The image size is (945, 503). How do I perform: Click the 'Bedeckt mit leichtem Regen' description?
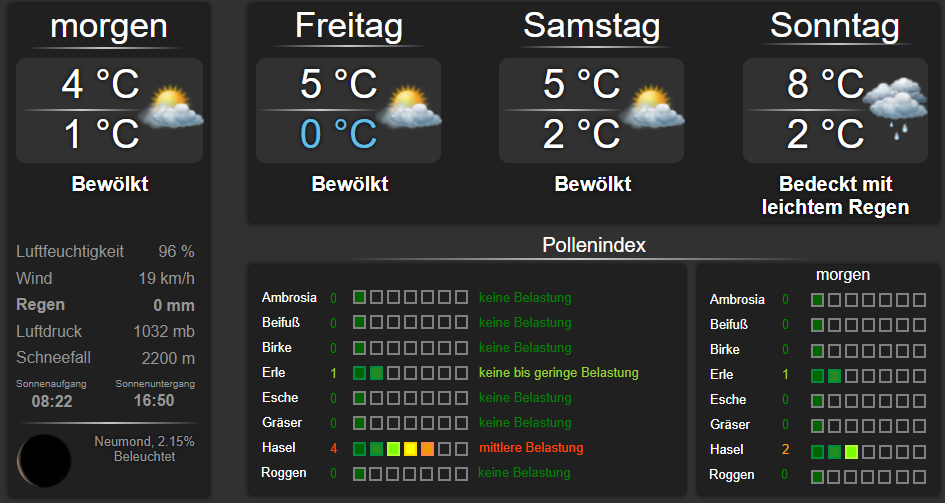835,195
